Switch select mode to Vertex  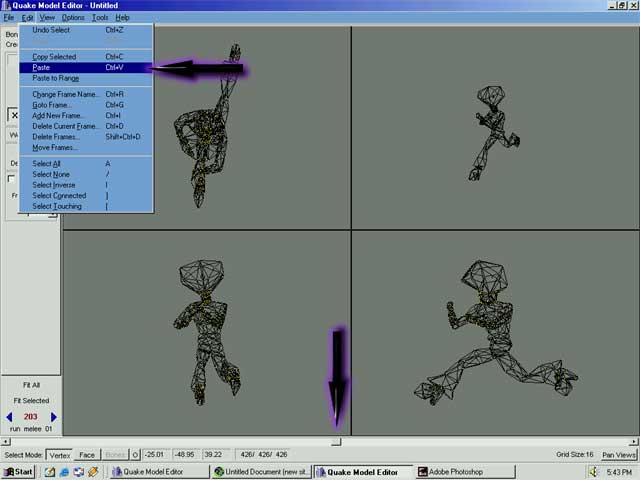59,455
